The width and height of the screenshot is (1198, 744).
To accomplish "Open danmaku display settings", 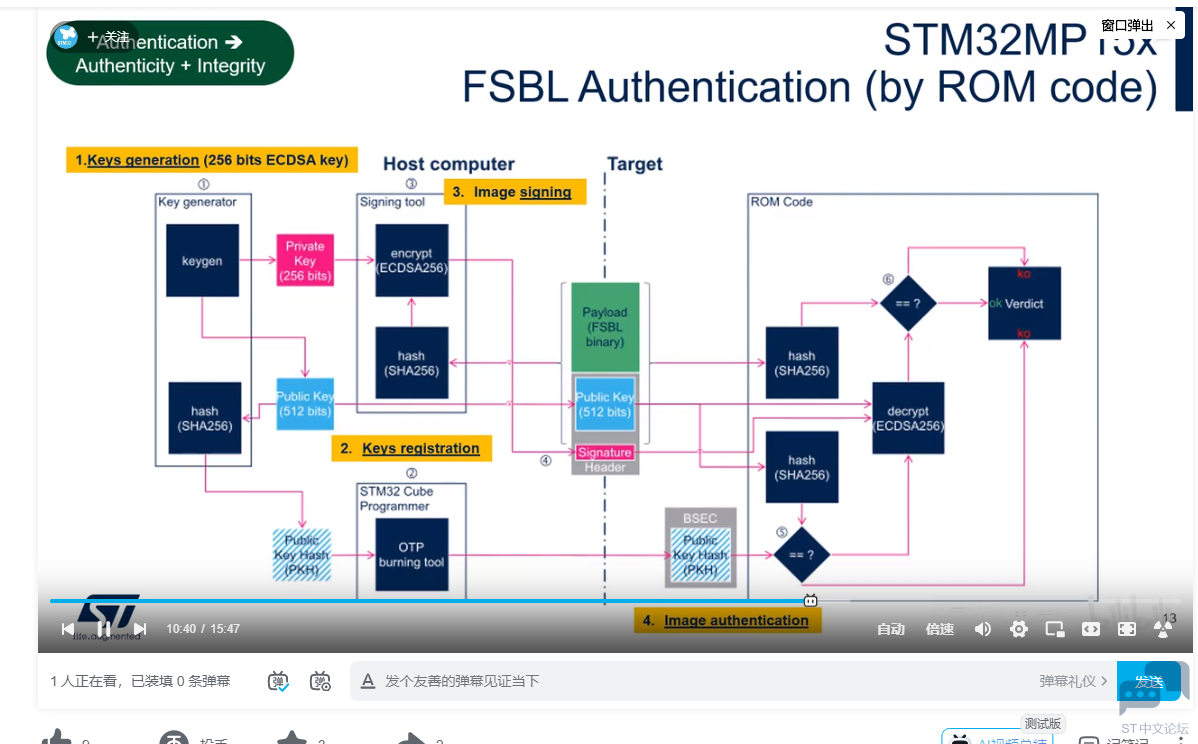I will (320, 681).
